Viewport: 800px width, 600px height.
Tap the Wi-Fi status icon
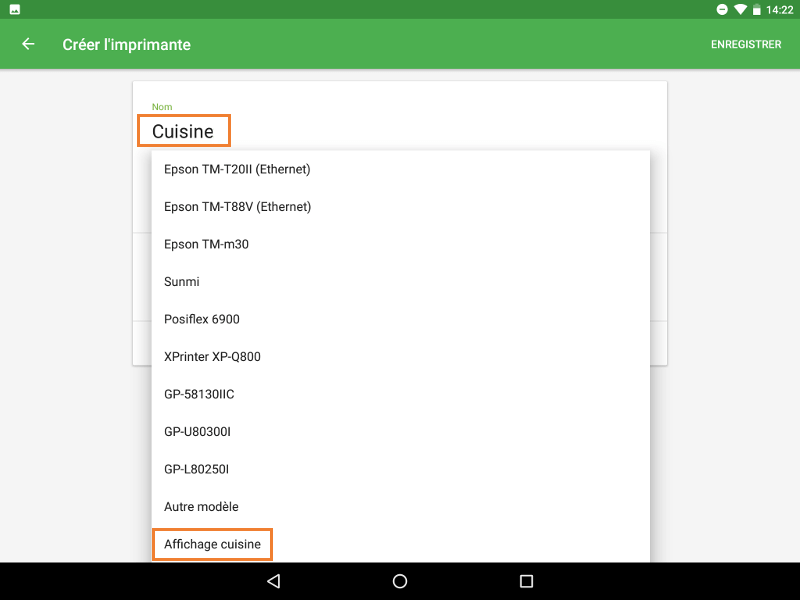point(740,9)
